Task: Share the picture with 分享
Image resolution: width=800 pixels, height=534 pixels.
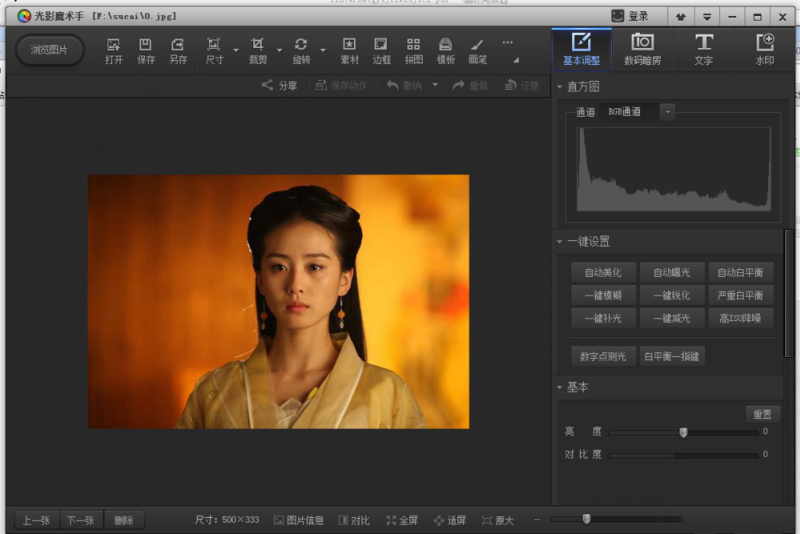Action: click(x=279, y=85)
